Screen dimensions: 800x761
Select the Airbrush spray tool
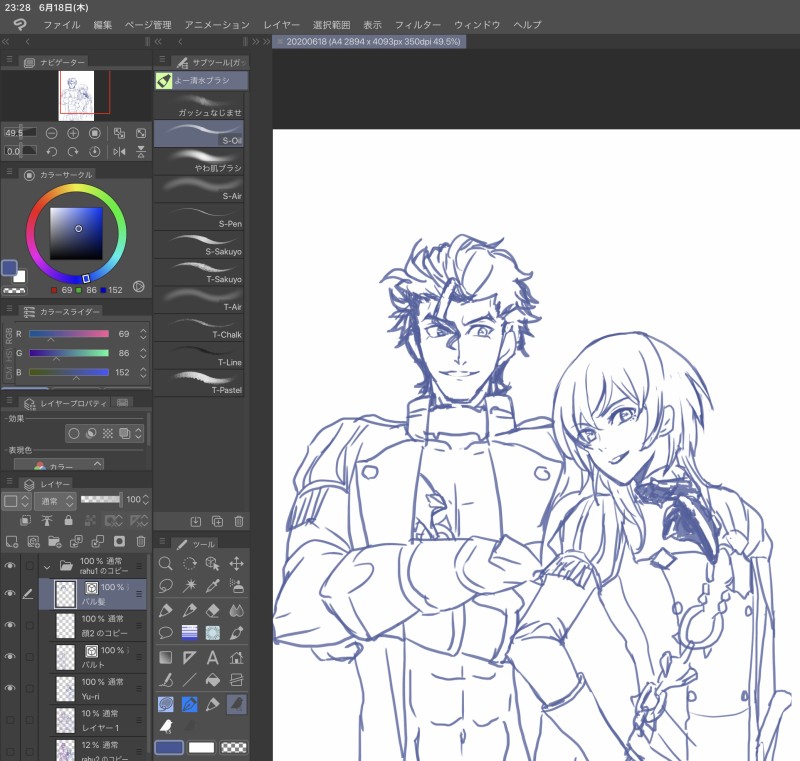(x=236, y=586)
